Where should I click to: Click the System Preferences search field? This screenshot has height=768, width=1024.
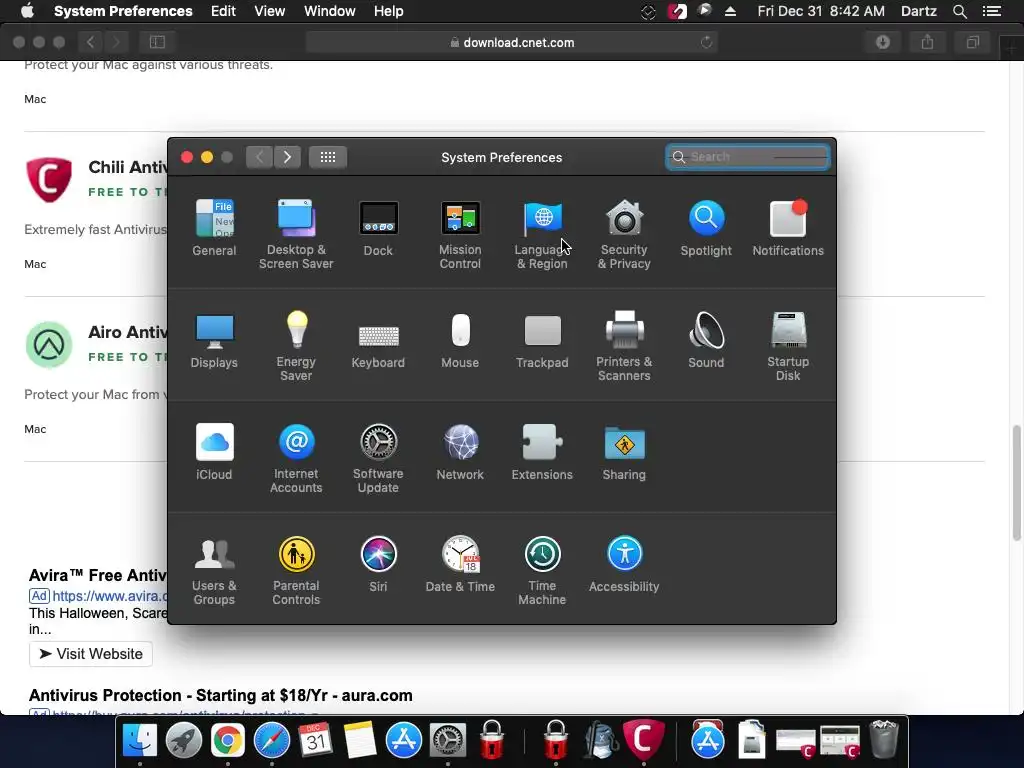point(748,157)
